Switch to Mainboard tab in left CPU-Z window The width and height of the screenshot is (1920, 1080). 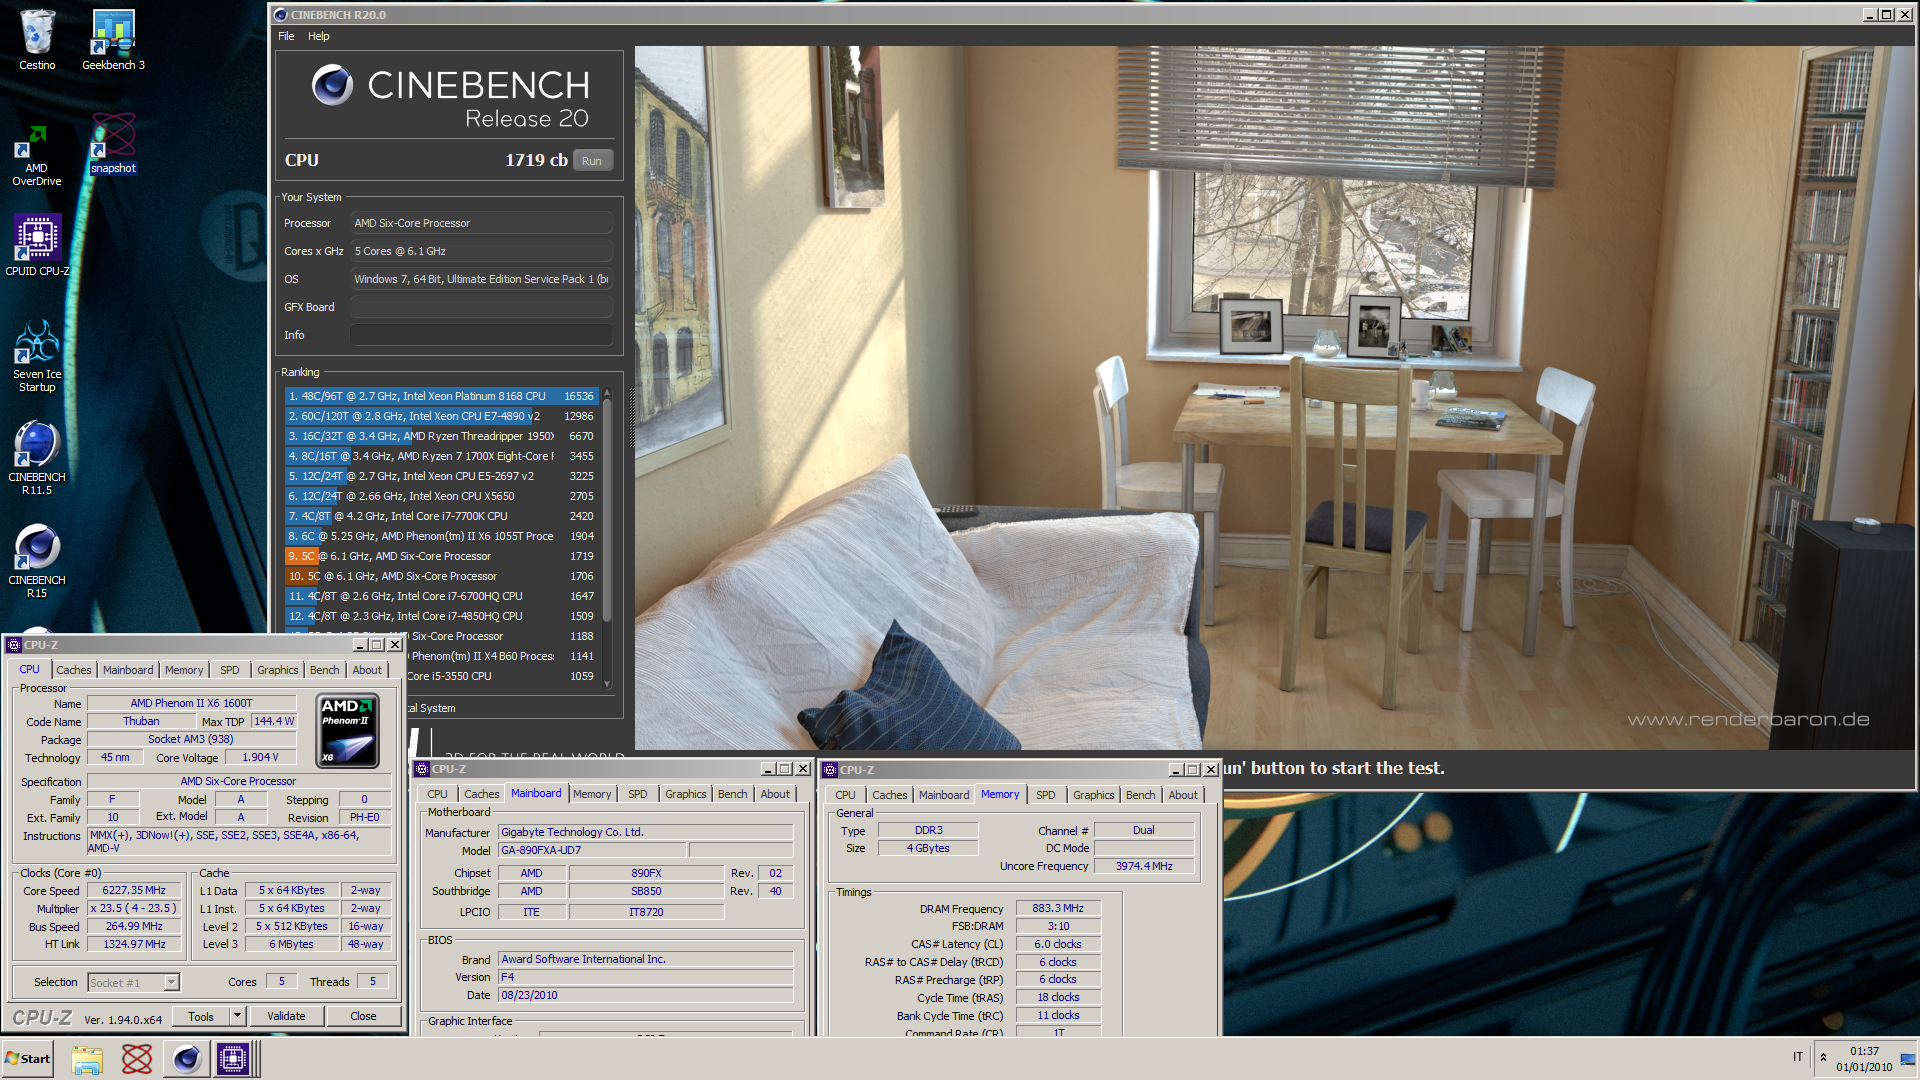click(x=128, y=670)
